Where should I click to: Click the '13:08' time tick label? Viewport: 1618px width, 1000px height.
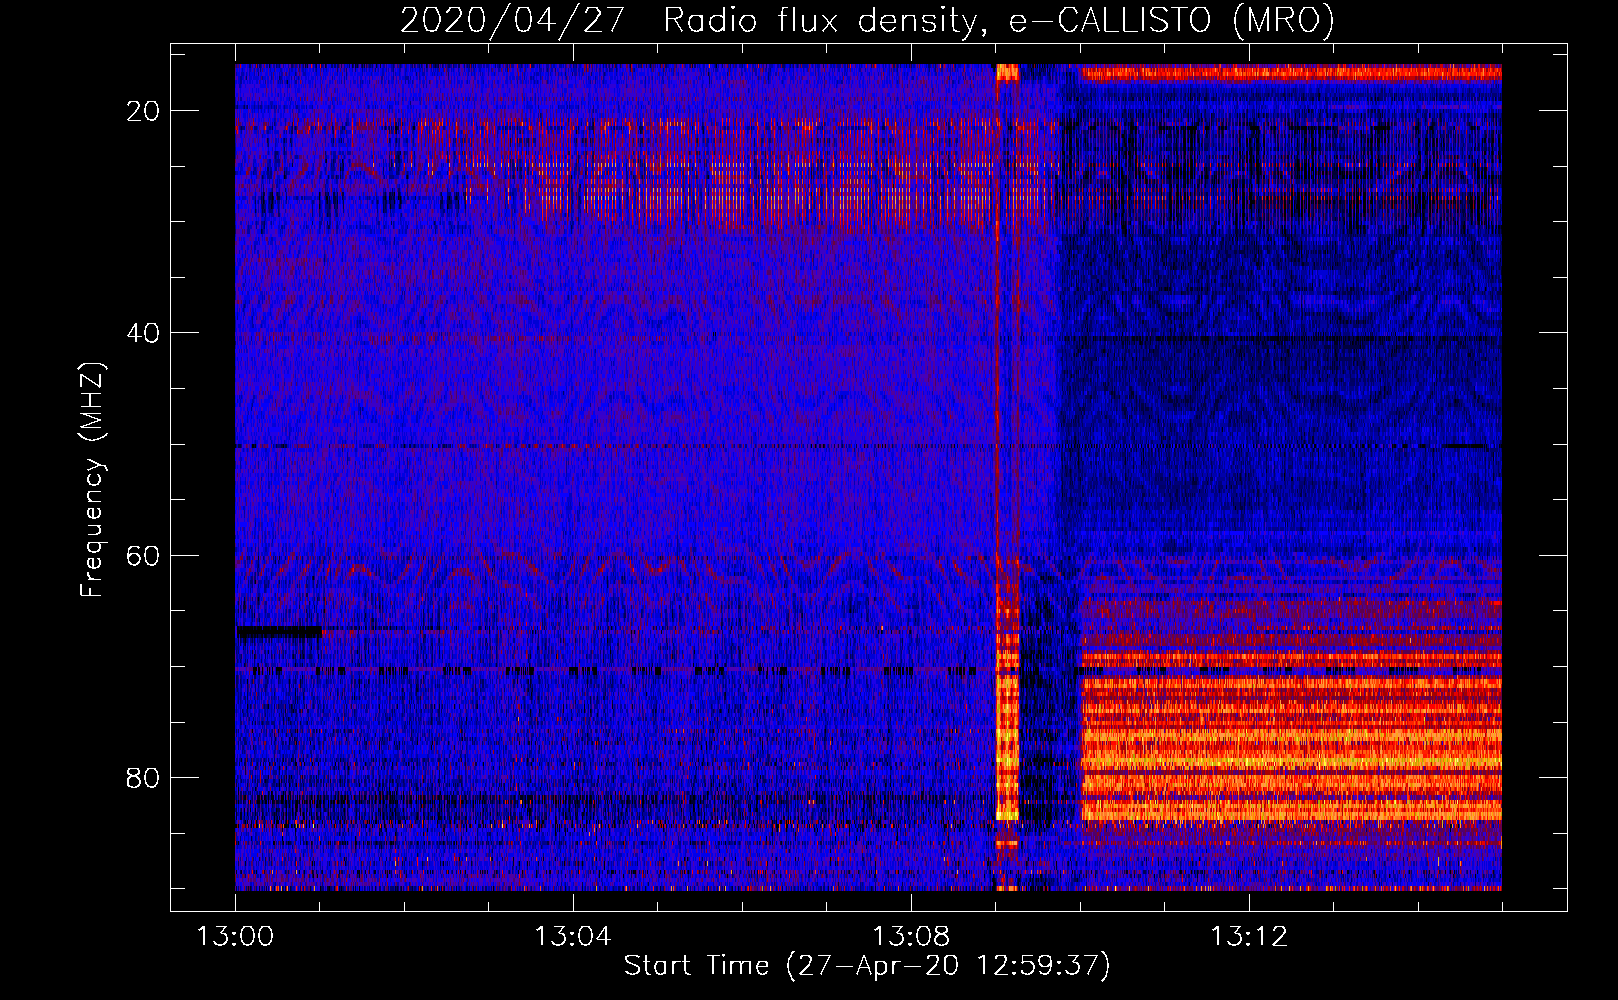[x=911, y=937]
